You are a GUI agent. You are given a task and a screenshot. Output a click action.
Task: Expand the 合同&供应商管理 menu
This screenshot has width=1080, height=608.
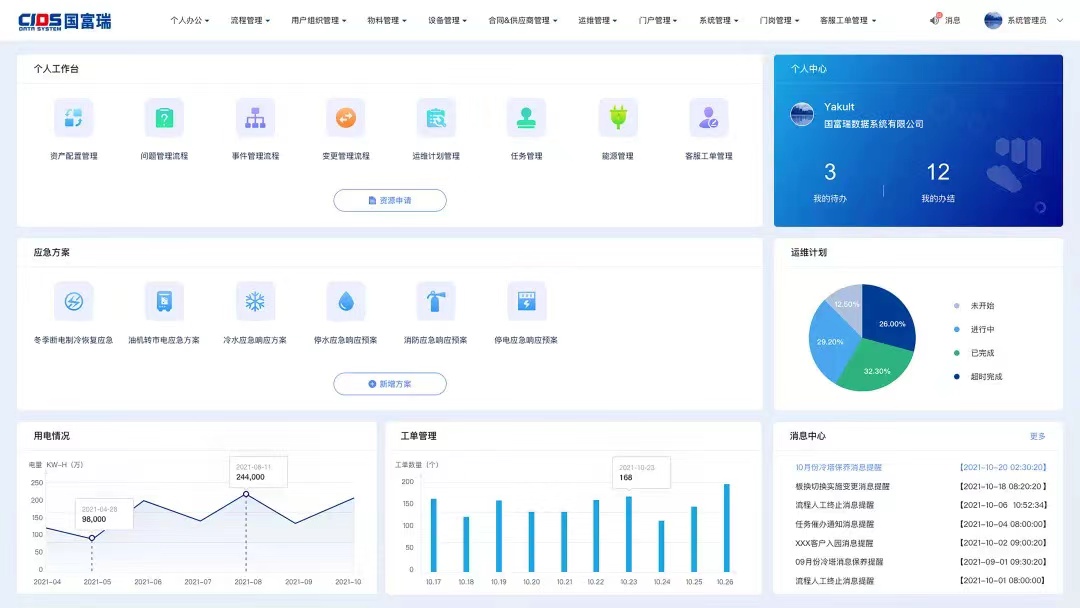pos(523,21)
